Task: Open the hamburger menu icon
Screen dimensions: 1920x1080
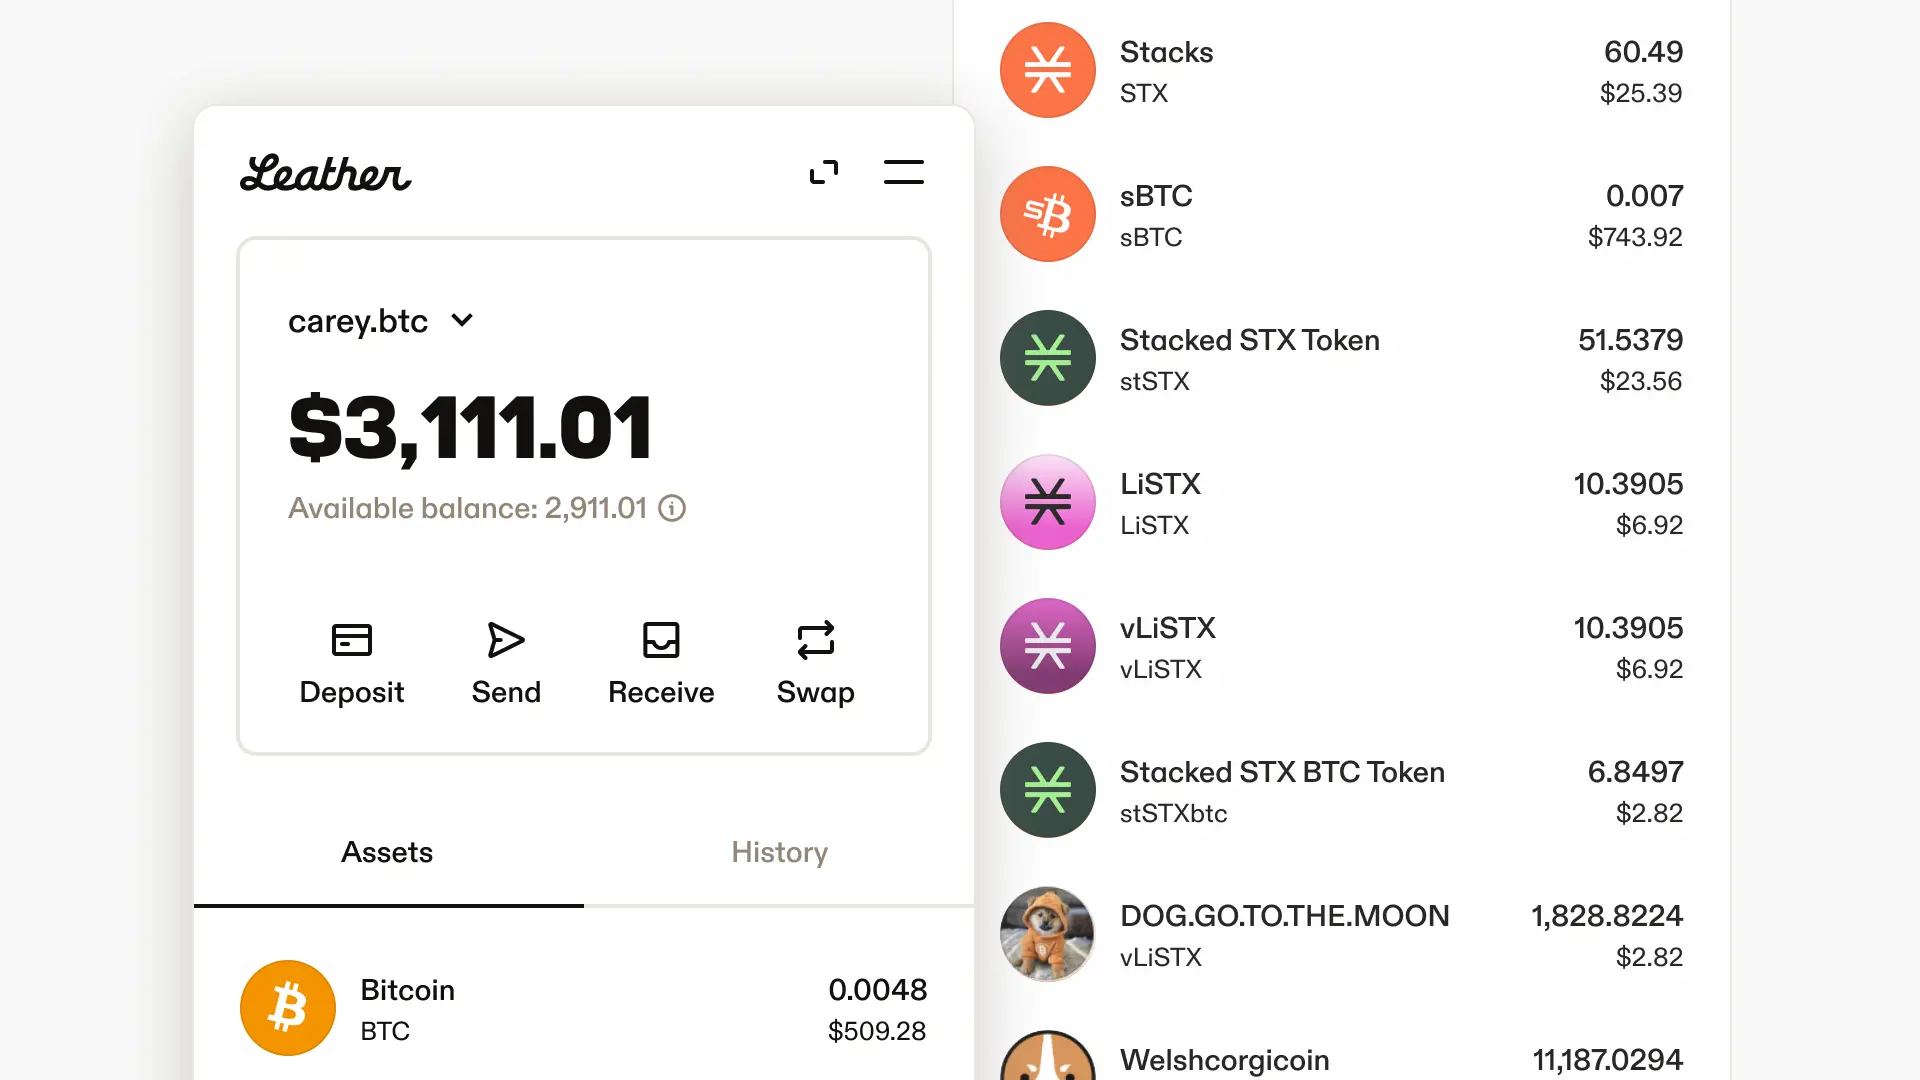Action: pos(903,173)
